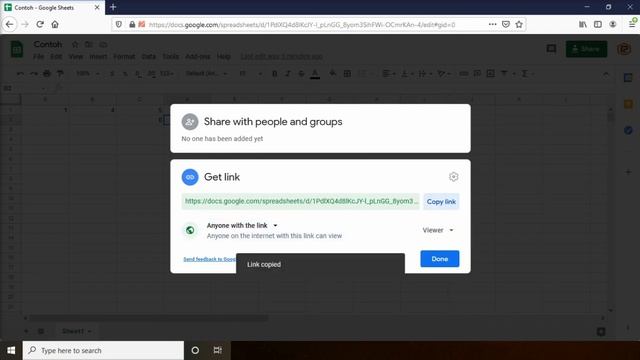The width and height of the screenshot is (640, 360).
Task: Click the Copy link button
Action: point(441,202)
